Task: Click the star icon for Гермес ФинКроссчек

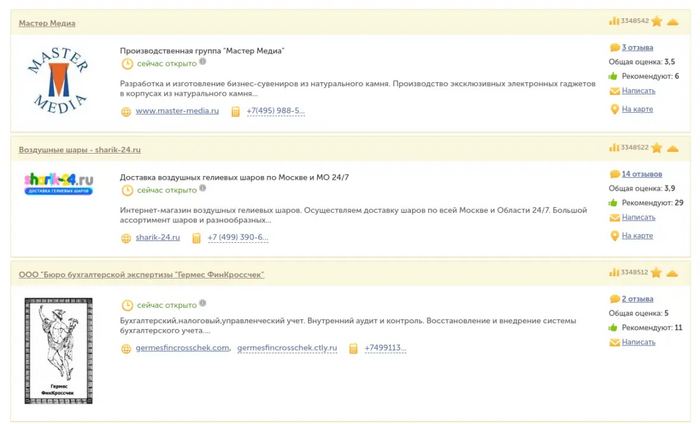Action: click(x=657, y=273)
